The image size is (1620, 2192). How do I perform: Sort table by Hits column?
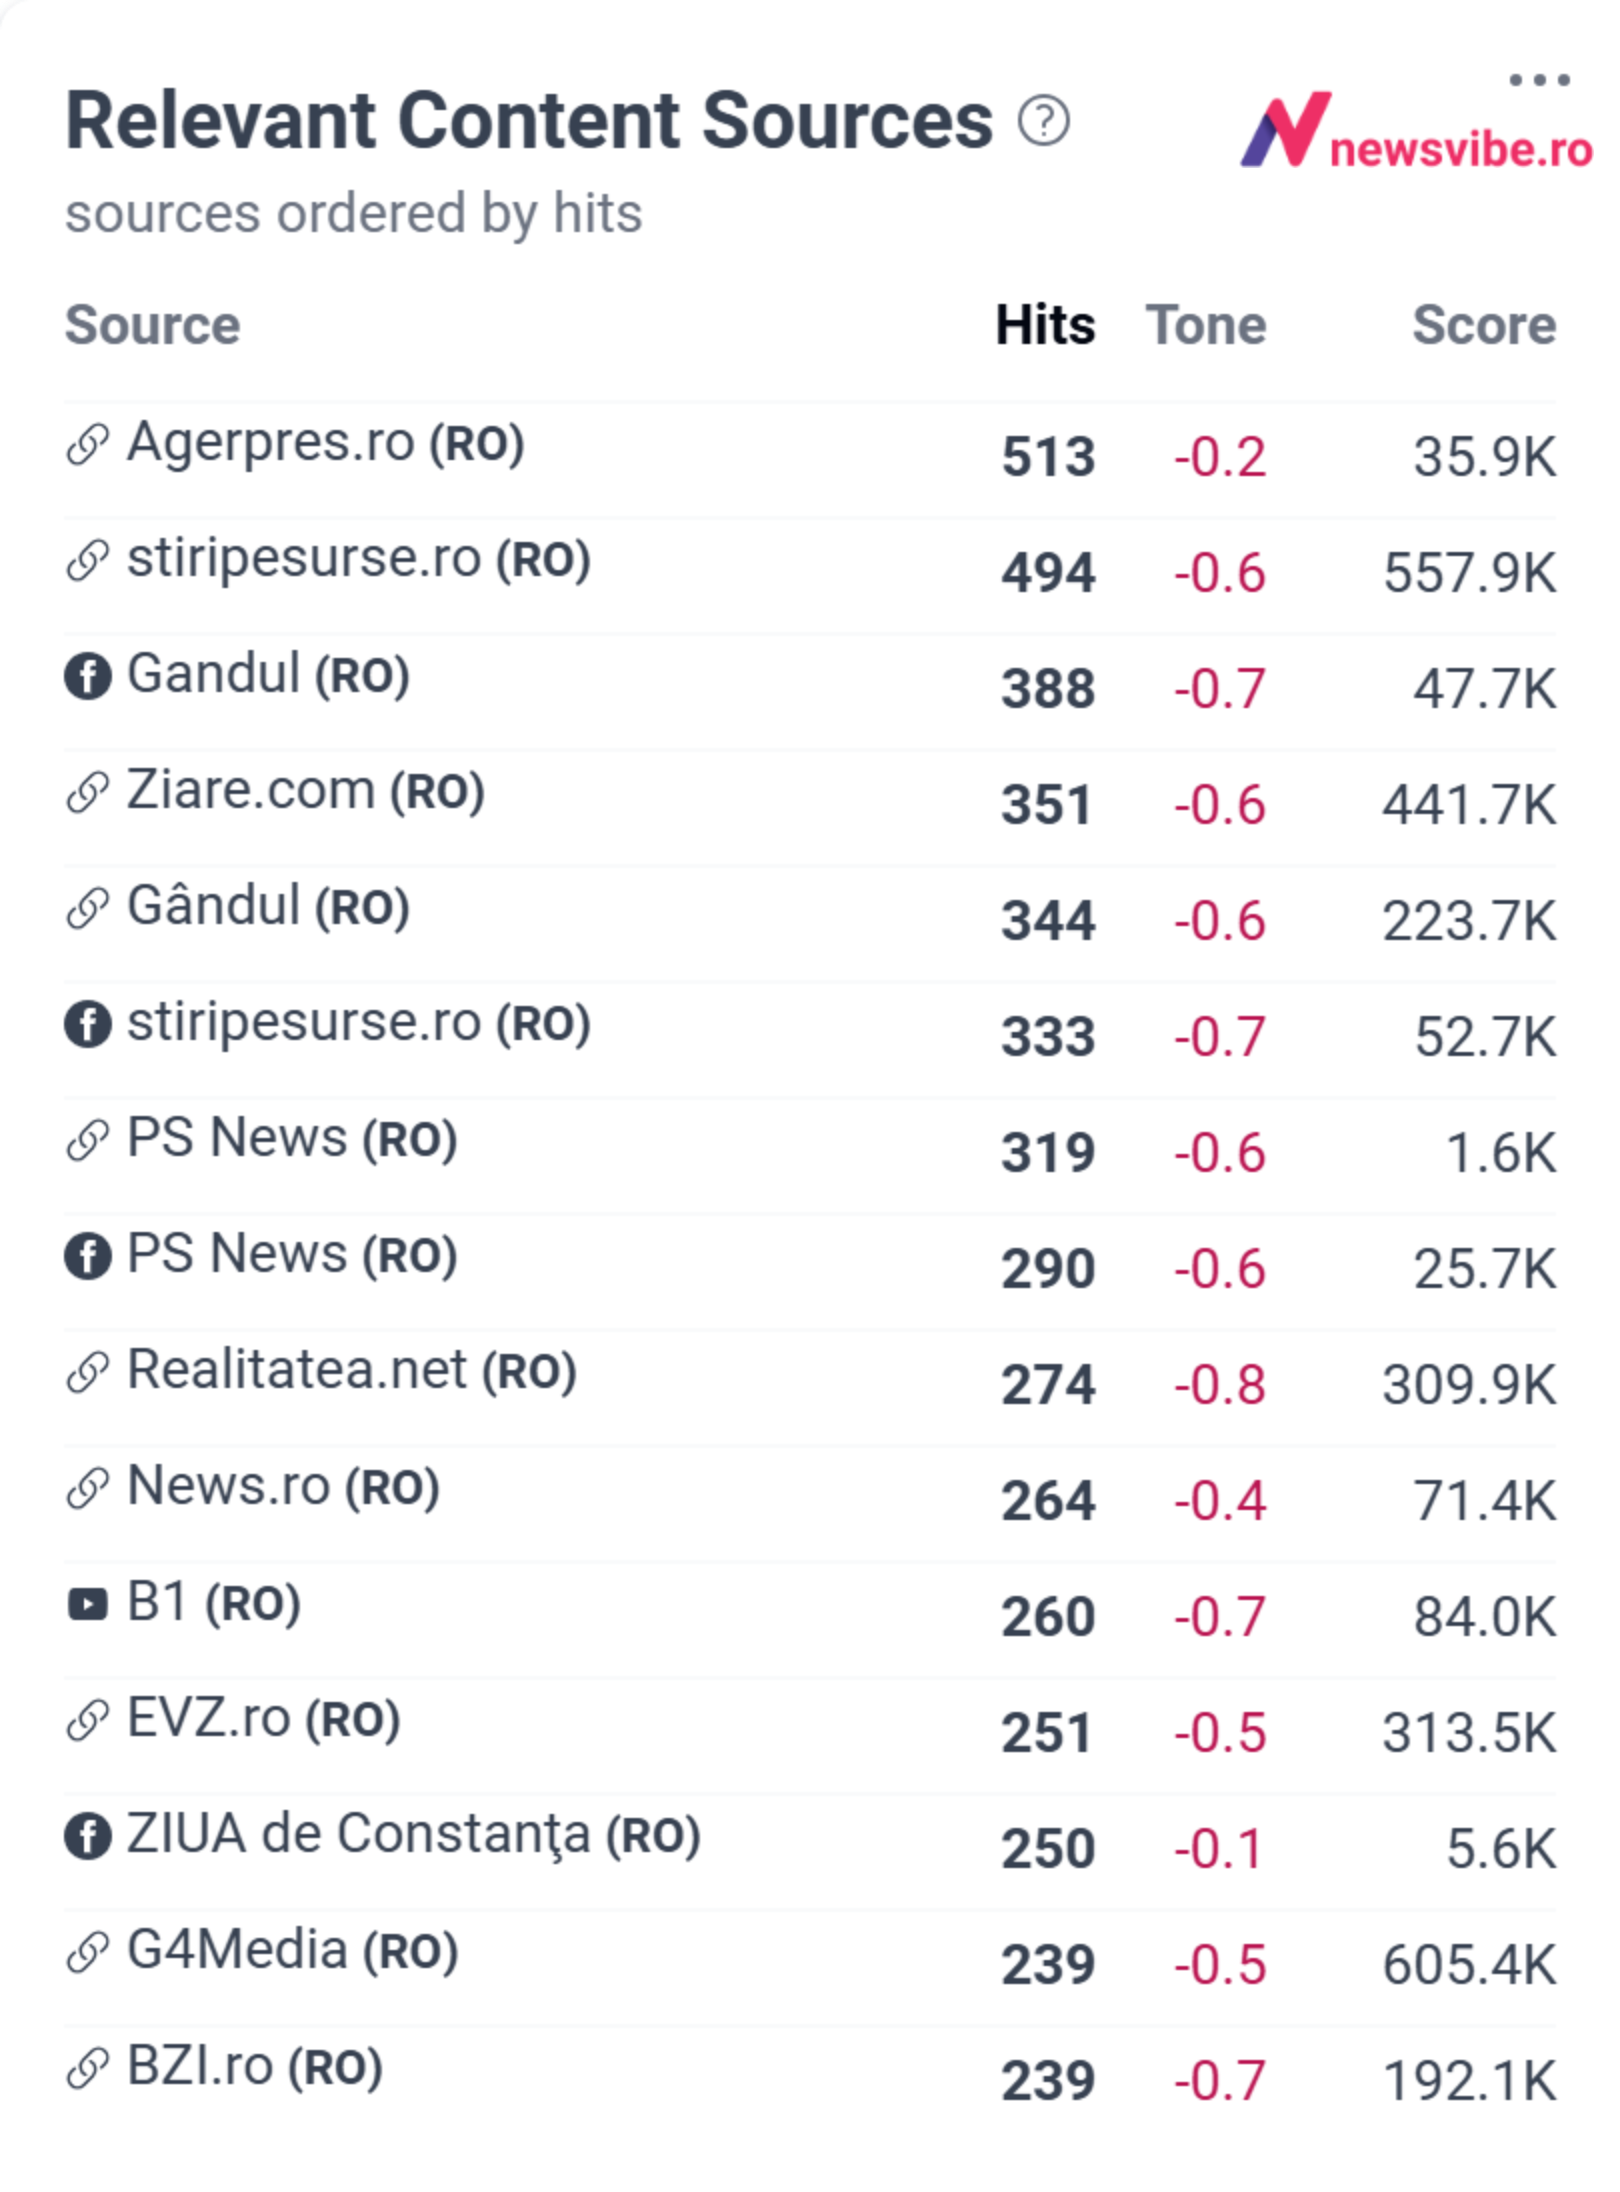click(1045, 325)
